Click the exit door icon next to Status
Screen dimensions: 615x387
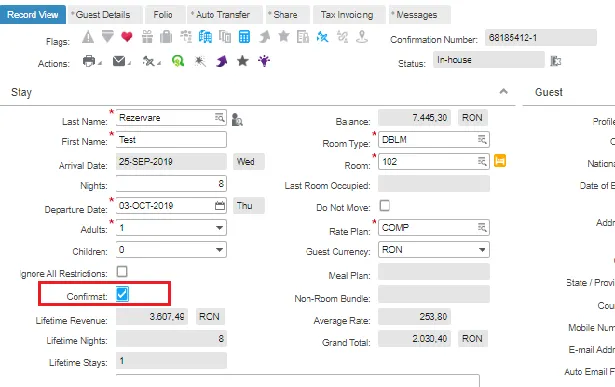click(555, 61)
